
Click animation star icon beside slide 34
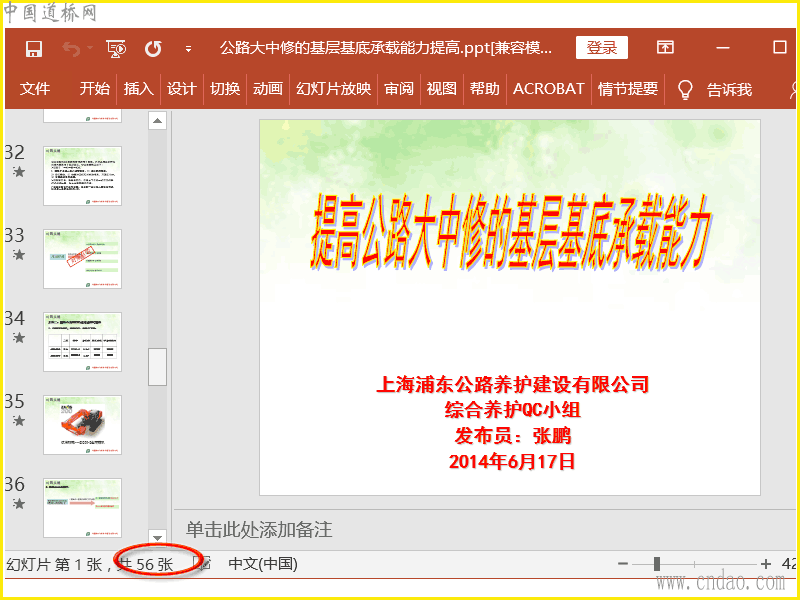(19, 338)
